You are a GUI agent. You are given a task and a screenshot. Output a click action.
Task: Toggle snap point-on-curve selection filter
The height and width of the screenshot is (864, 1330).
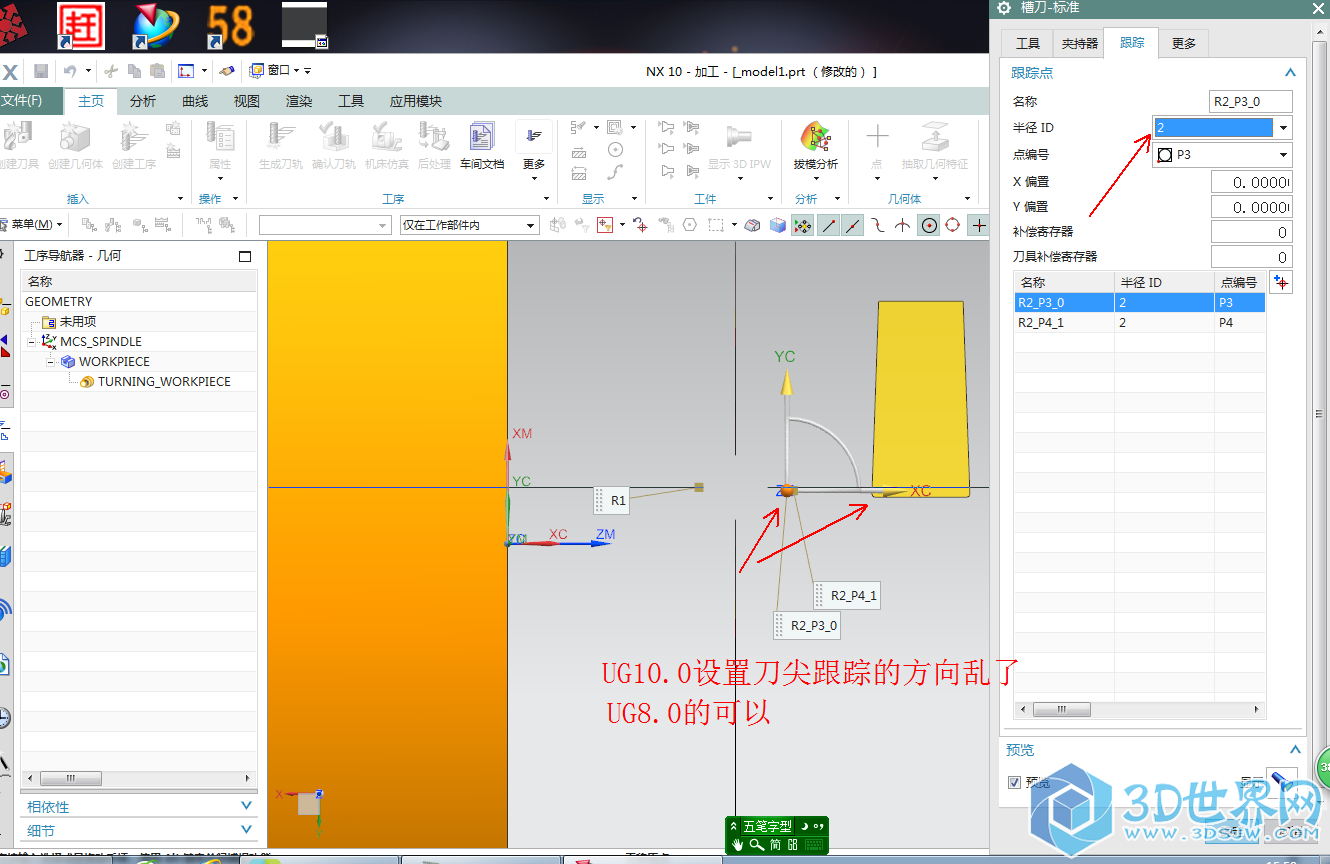(852, 225)
